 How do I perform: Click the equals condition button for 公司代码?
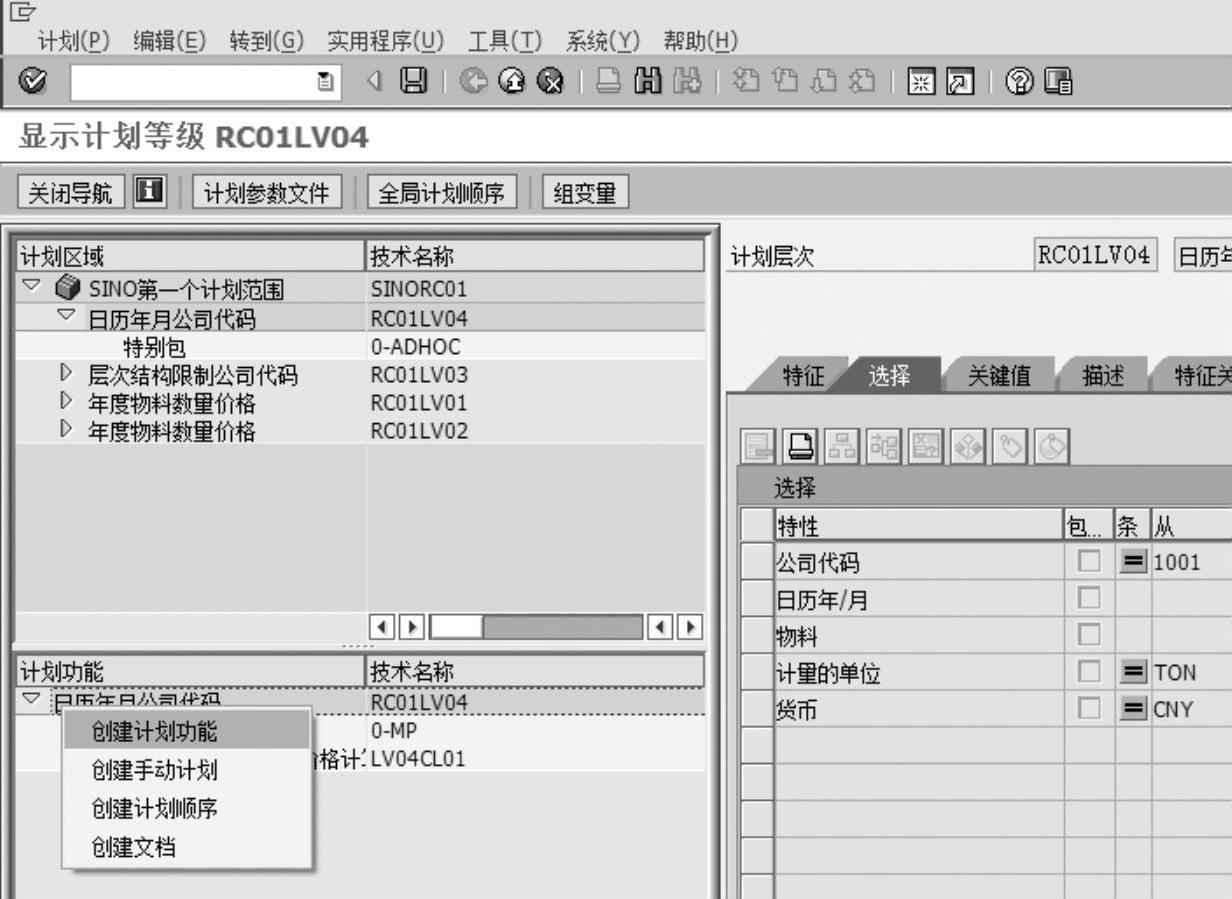(1132, 561)
